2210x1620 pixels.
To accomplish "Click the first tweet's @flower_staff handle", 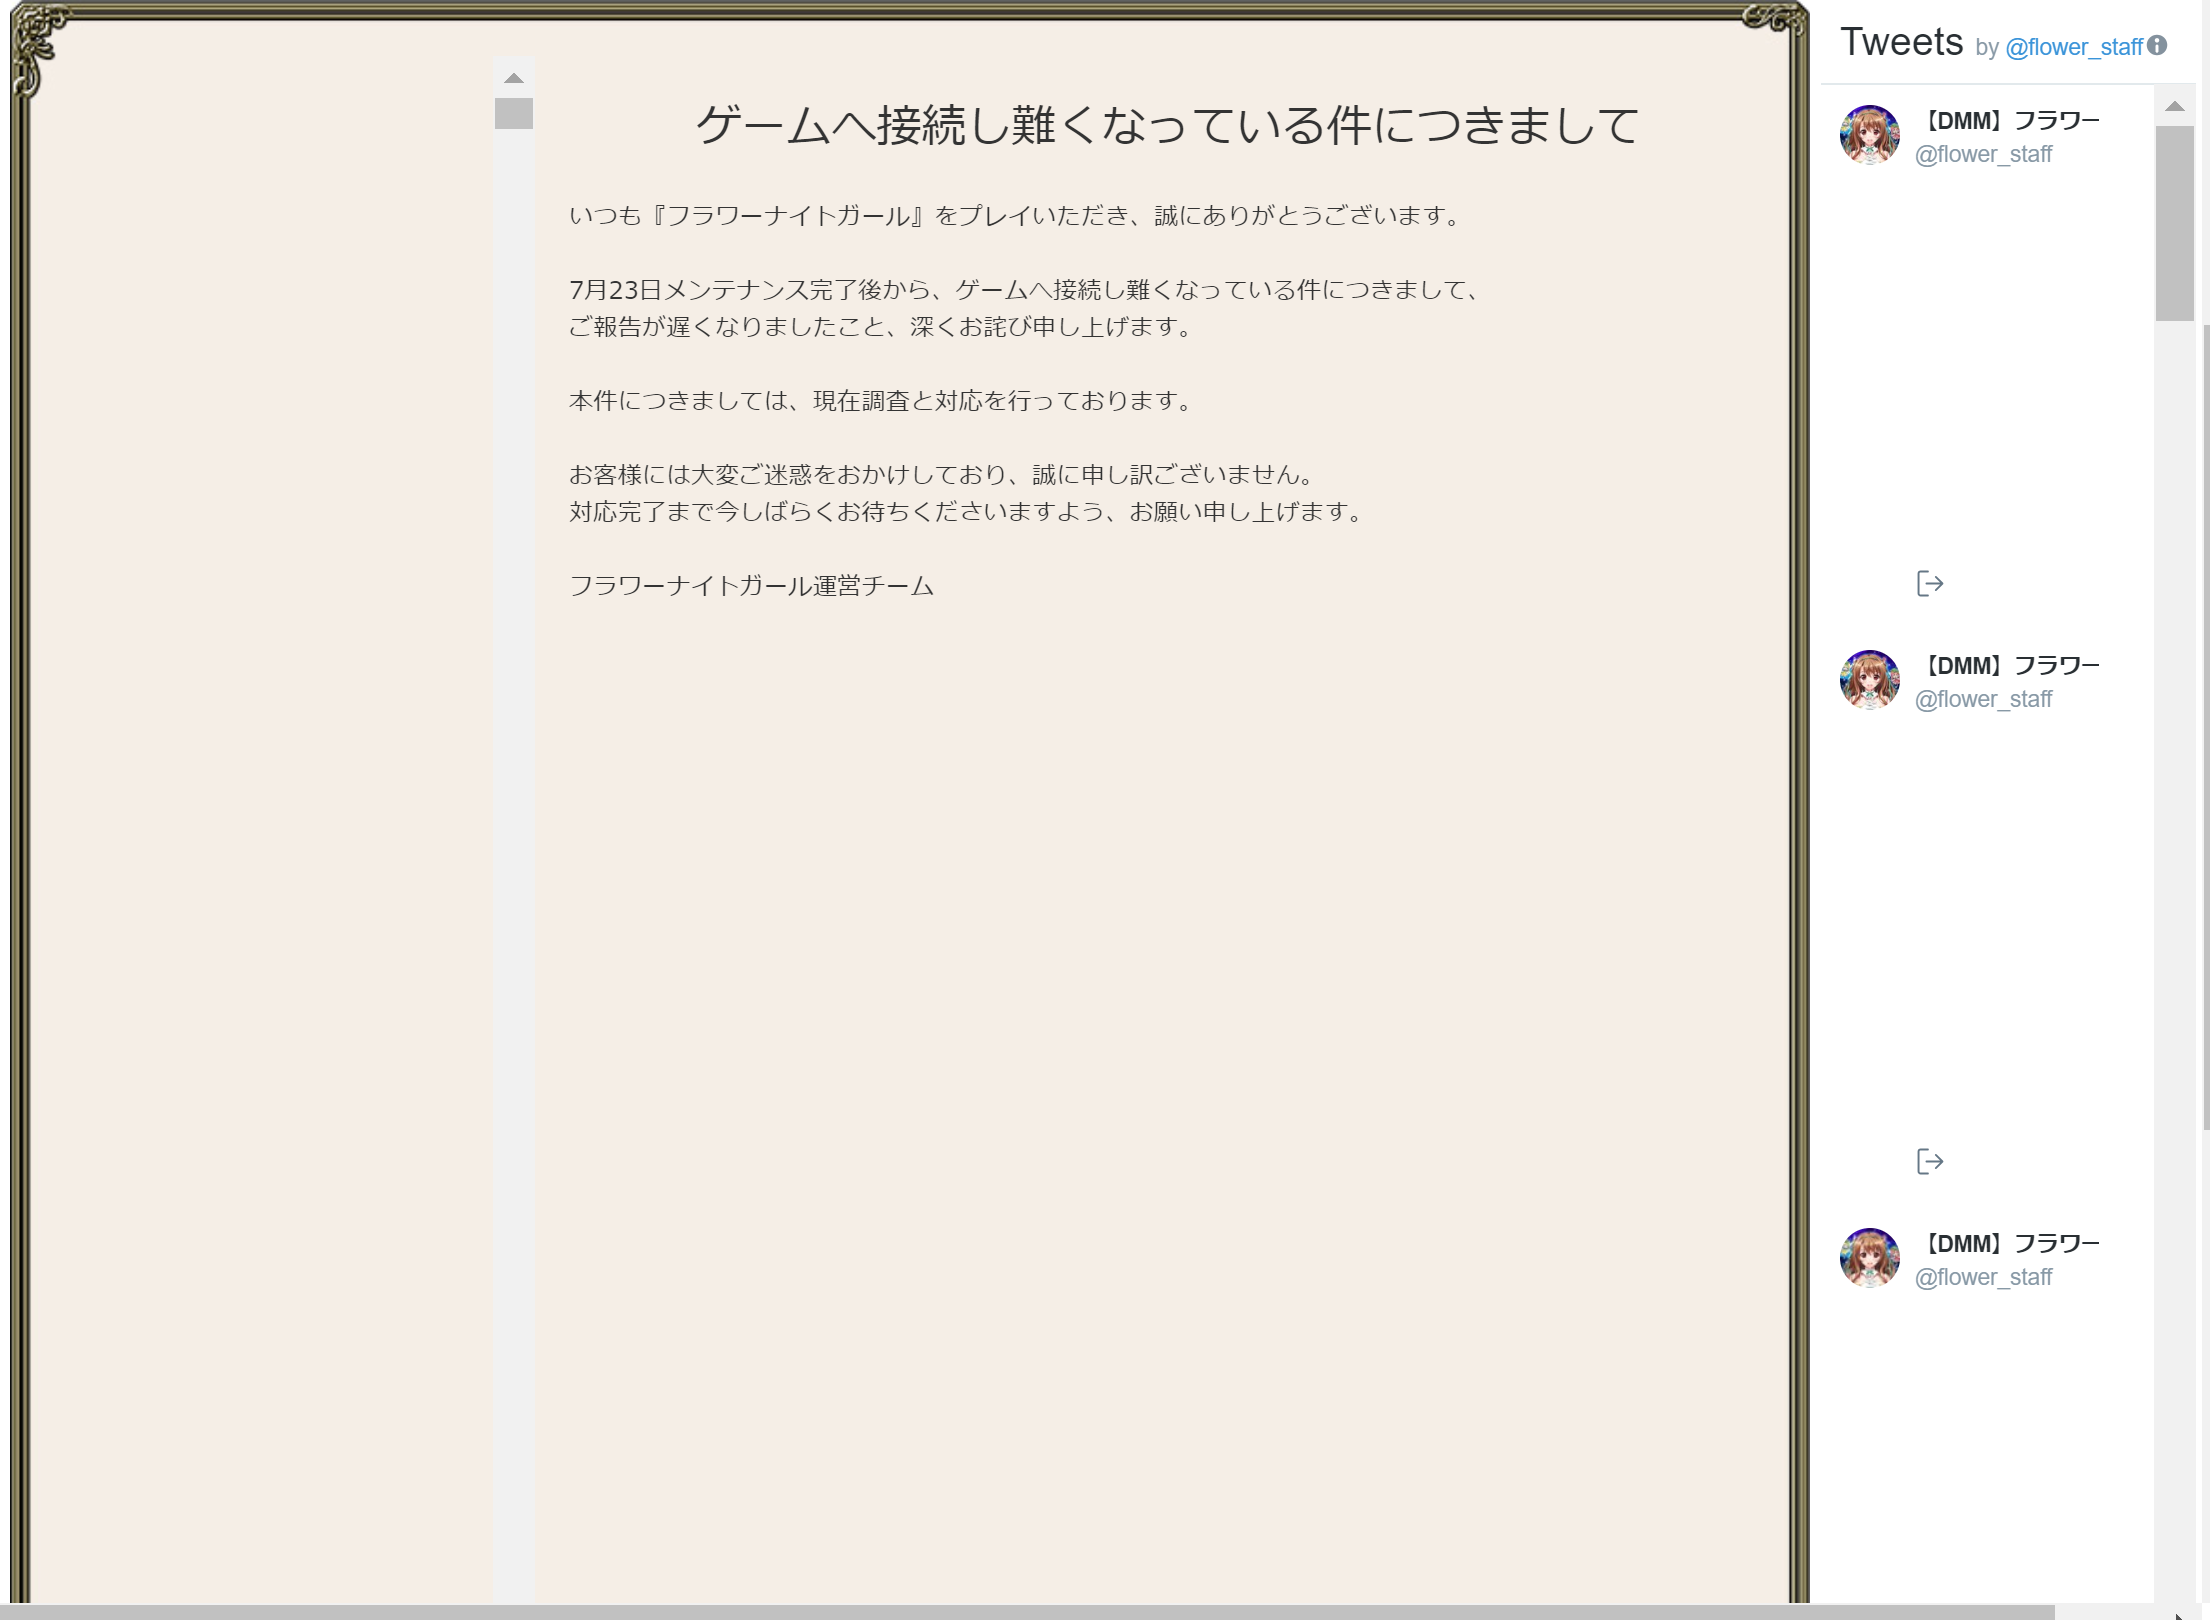I will pos(1983,155).
